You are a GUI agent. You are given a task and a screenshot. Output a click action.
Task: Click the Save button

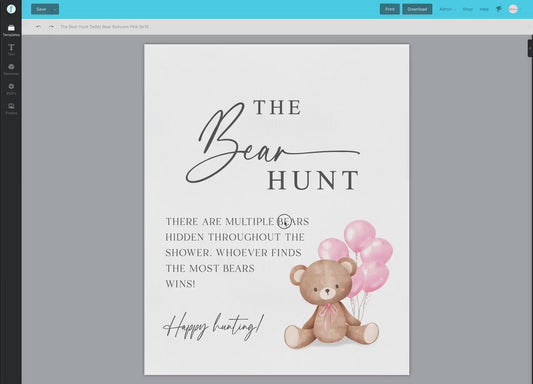41,9
